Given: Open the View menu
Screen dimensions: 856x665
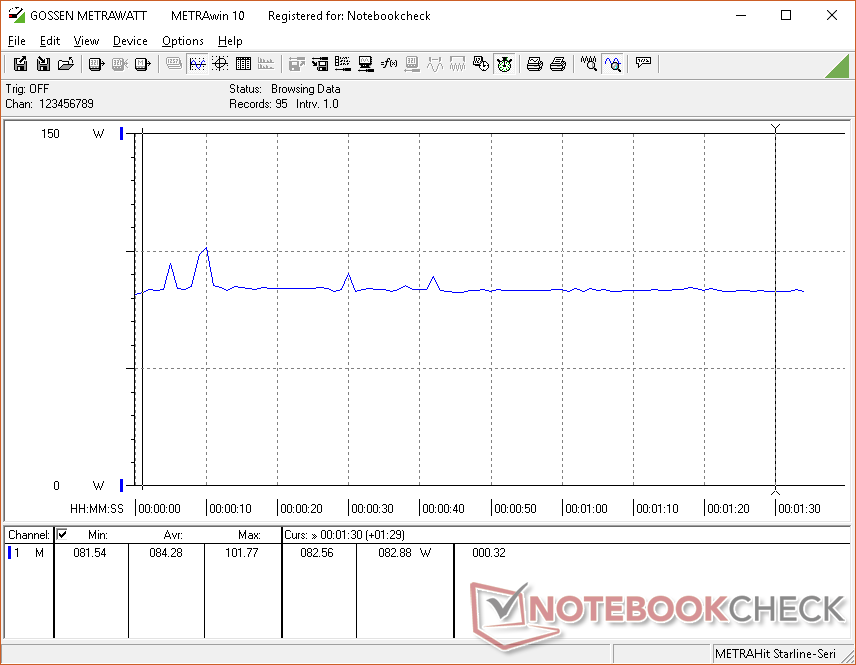Looking at the screenshot, I should click(86, 41).
